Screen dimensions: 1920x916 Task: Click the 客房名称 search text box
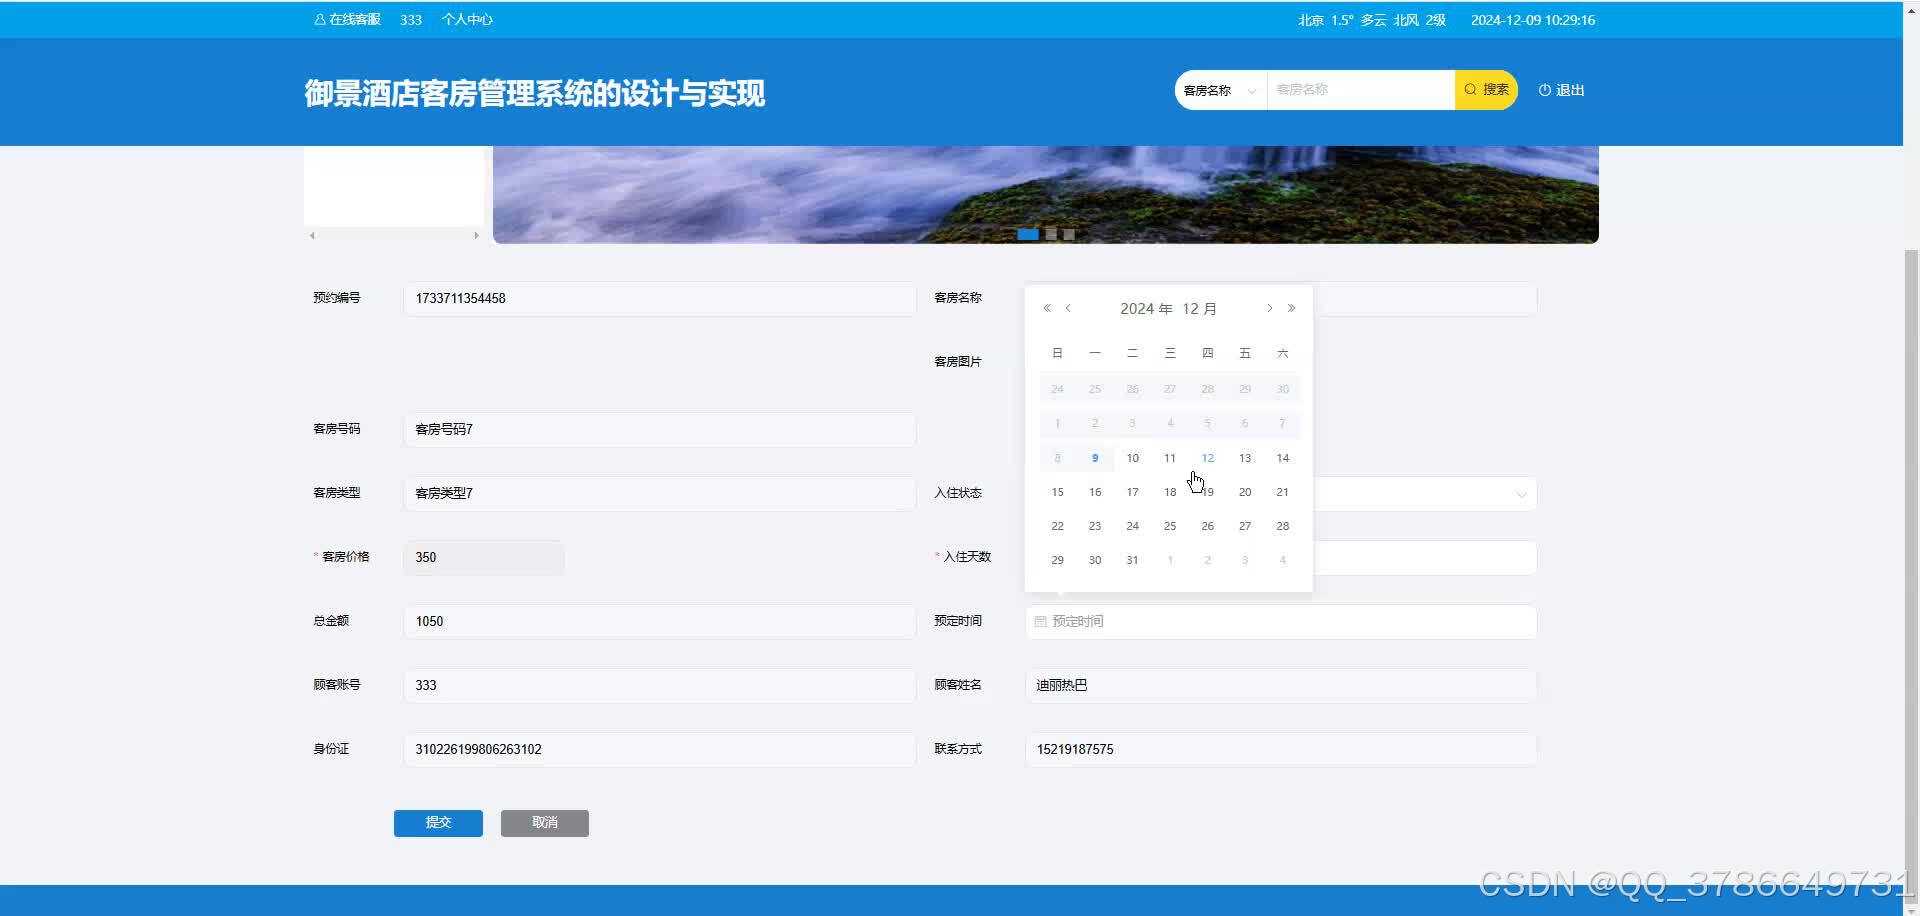click(1360, 90)
